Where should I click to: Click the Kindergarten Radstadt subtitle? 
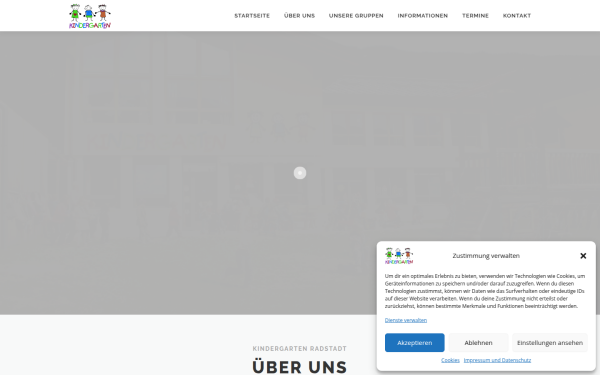tap(300, 349)
